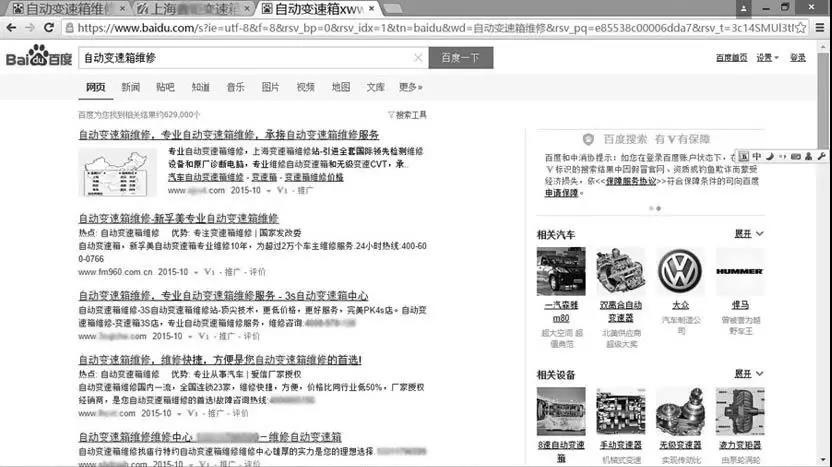The width and height of the screenshot is (832, 467).
Task: Click the V1 badge under the fm960.com.cn result
Action: [210, 272]
